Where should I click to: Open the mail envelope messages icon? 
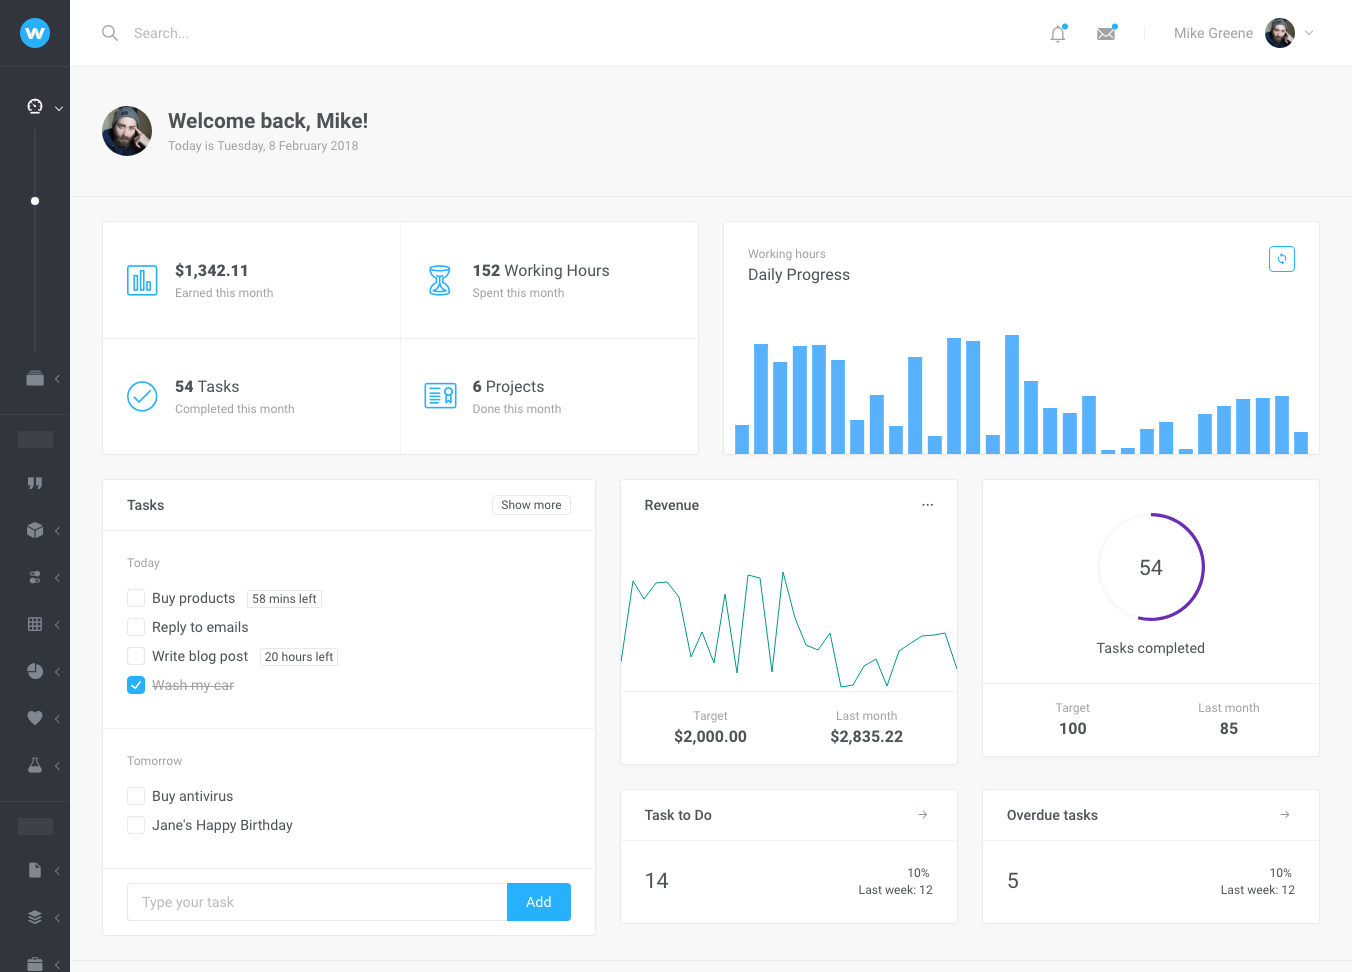click(x=1106, y=34)
